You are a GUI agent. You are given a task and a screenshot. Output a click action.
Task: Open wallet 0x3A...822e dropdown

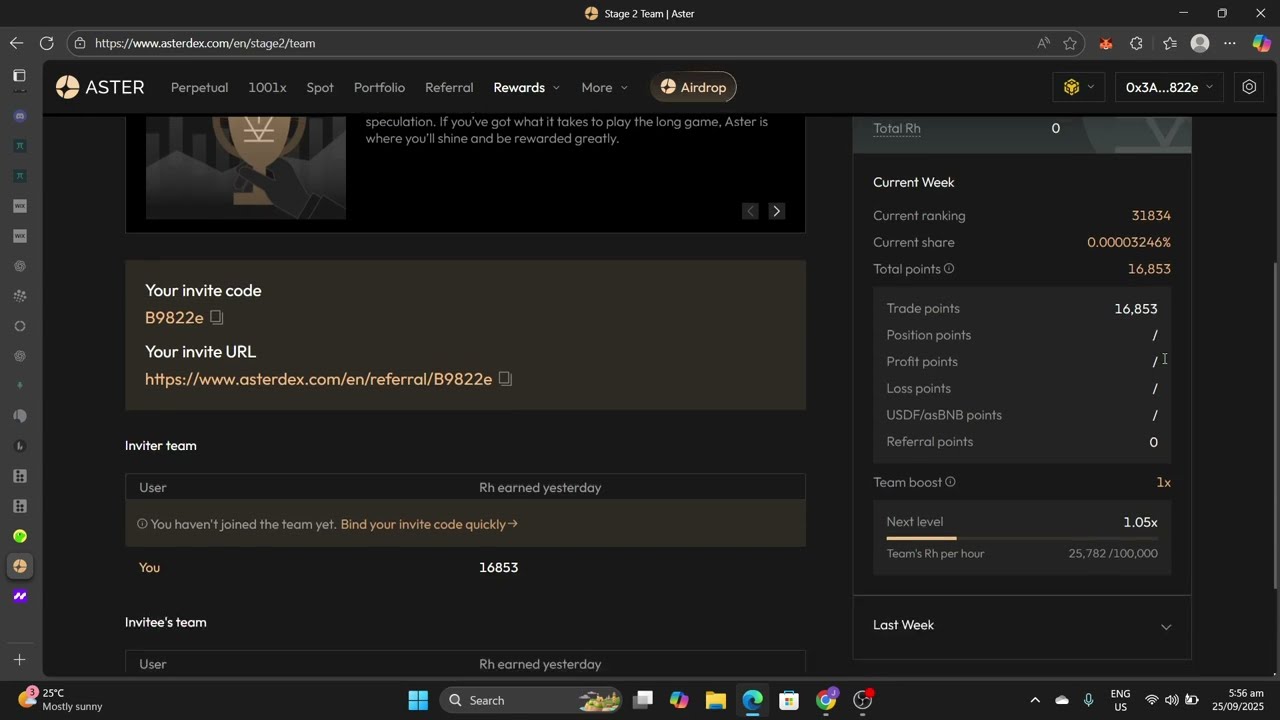pyautogui.click(x=1169, y=87)
